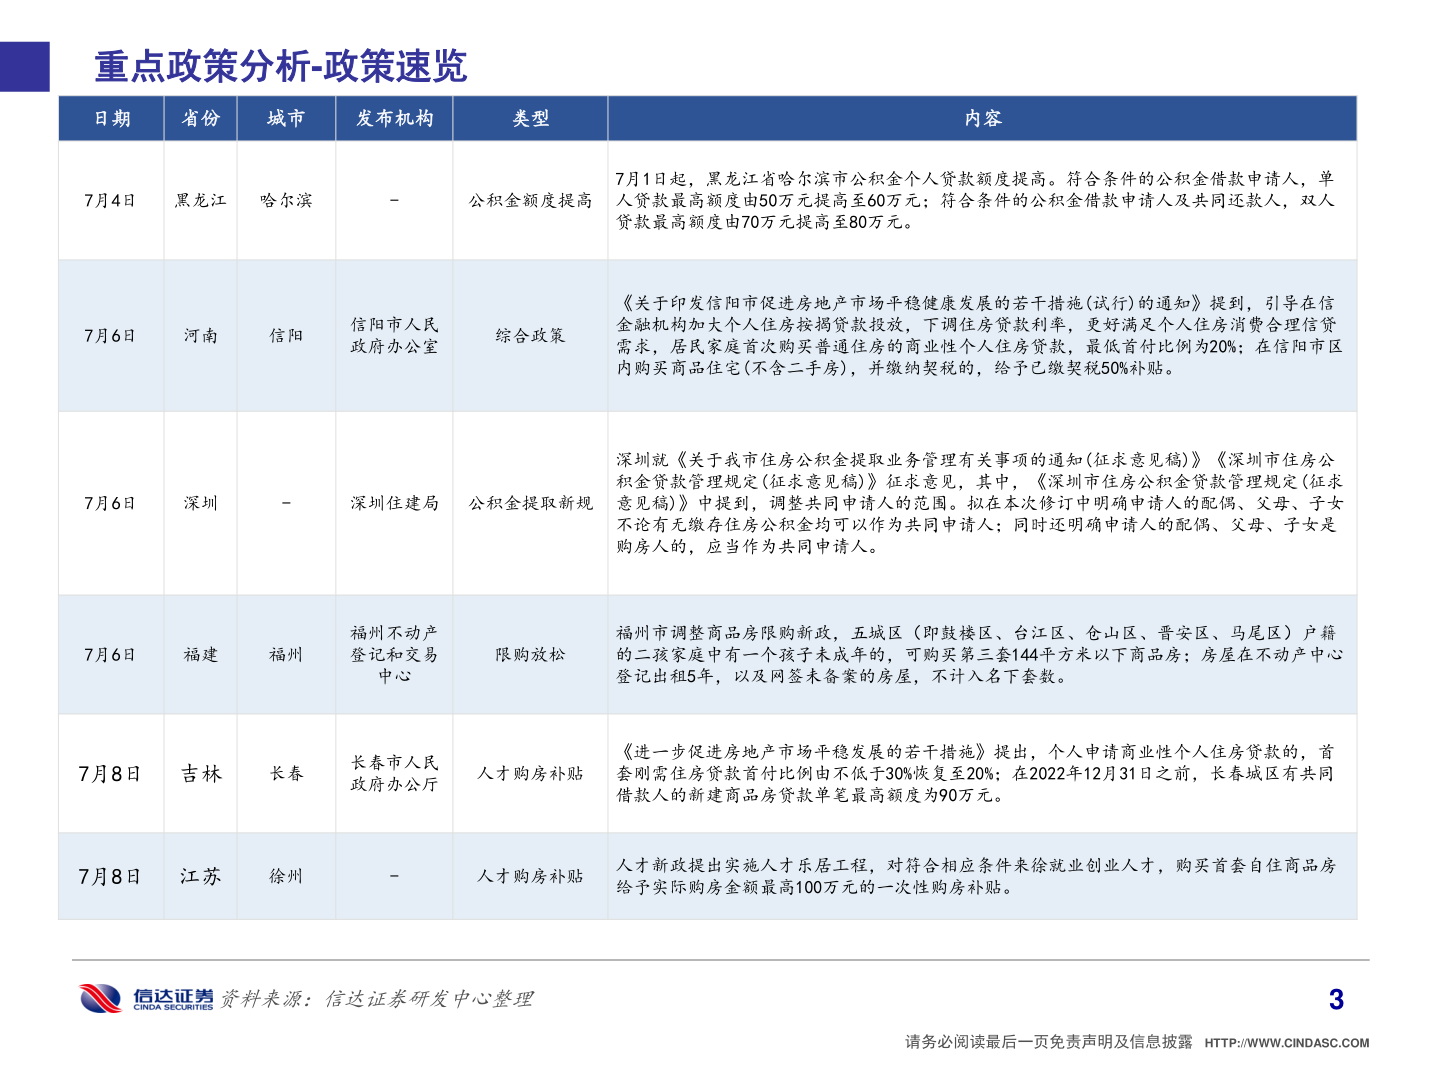
Task: Click the 内容 column header
Action: pyautogui.click(x=982, y=118)
